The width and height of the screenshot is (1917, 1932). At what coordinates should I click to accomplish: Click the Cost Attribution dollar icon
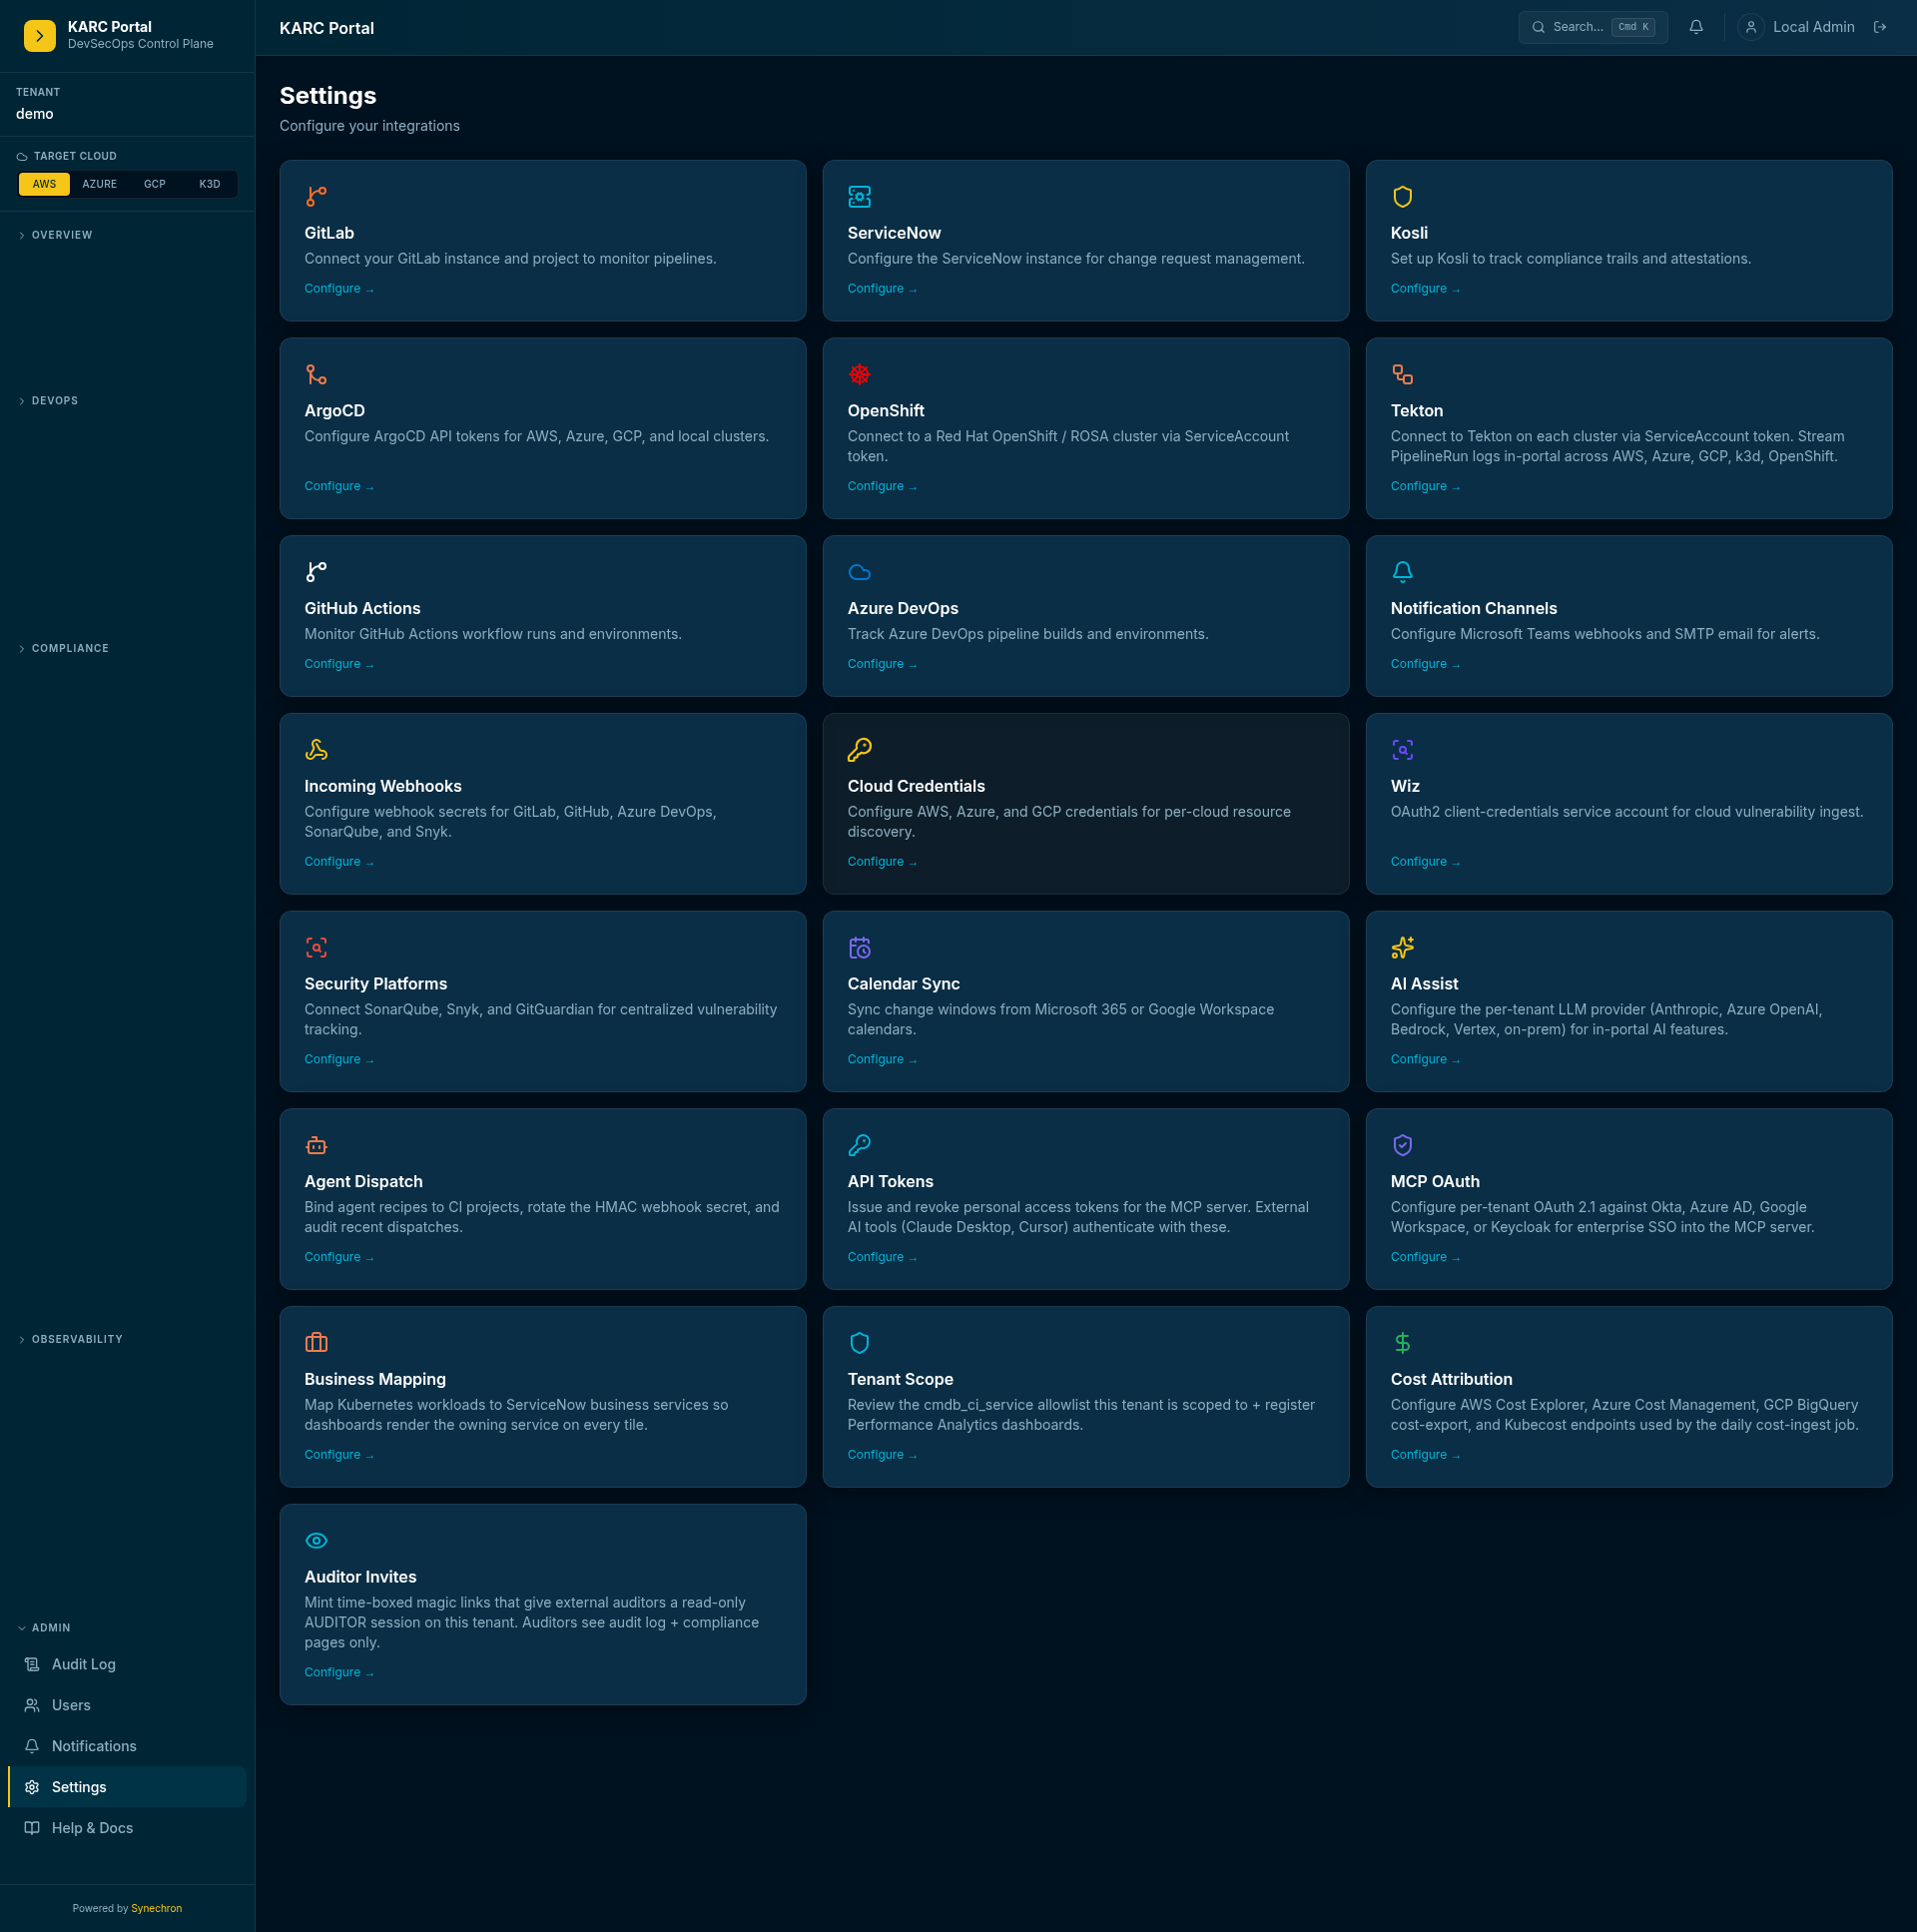point(1402,1343)
